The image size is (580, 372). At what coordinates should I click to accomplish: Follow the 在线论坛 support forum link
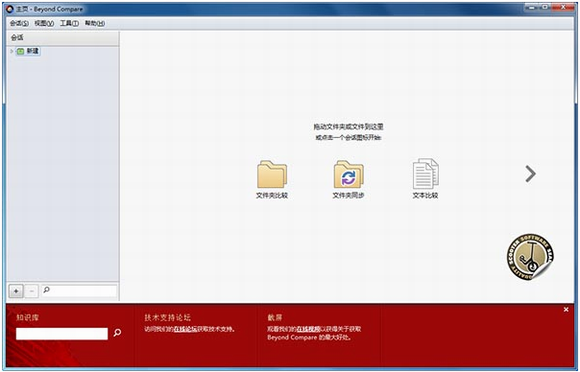click(185, 329)
